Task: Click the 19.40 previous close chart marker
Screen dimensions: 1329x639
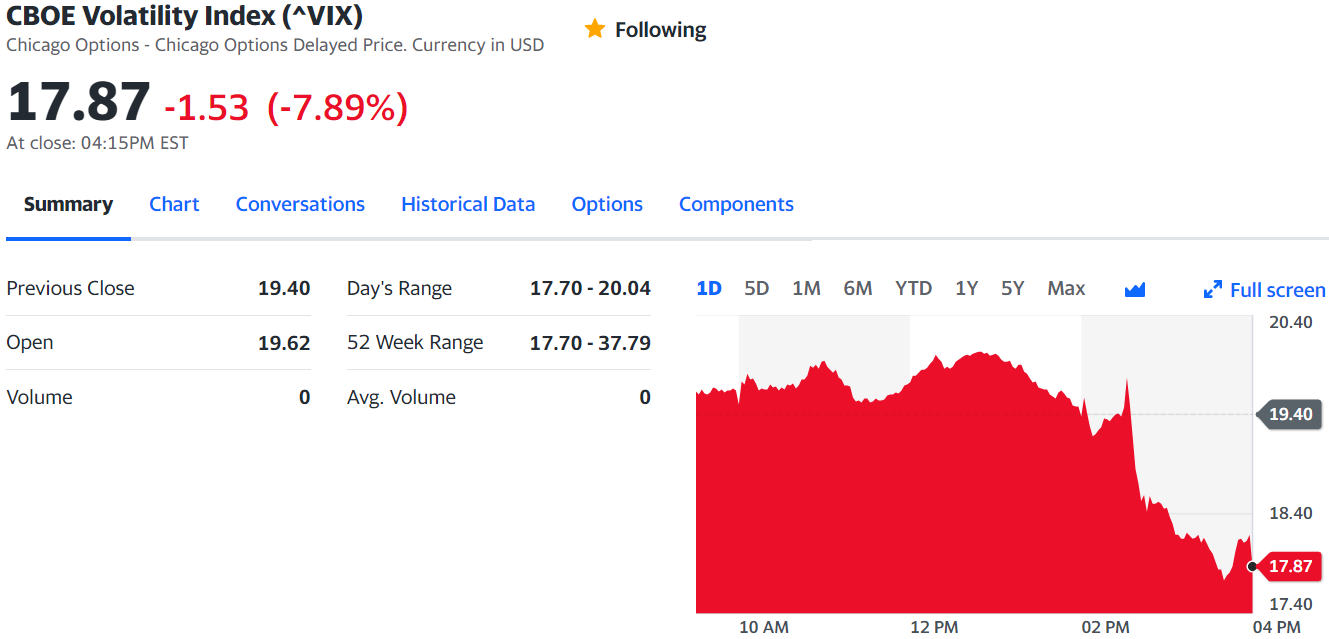Action: [x=1291, y=414]
